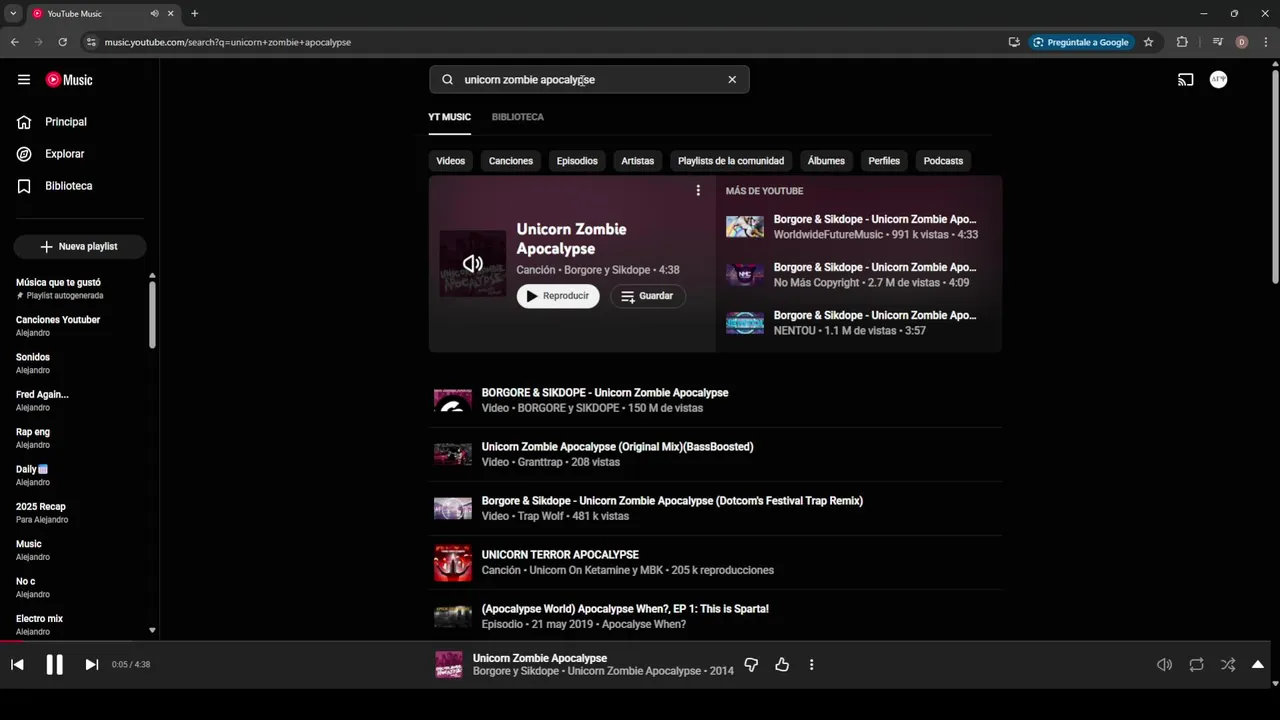Filter results by Episodios

click(x=577, y=161)
